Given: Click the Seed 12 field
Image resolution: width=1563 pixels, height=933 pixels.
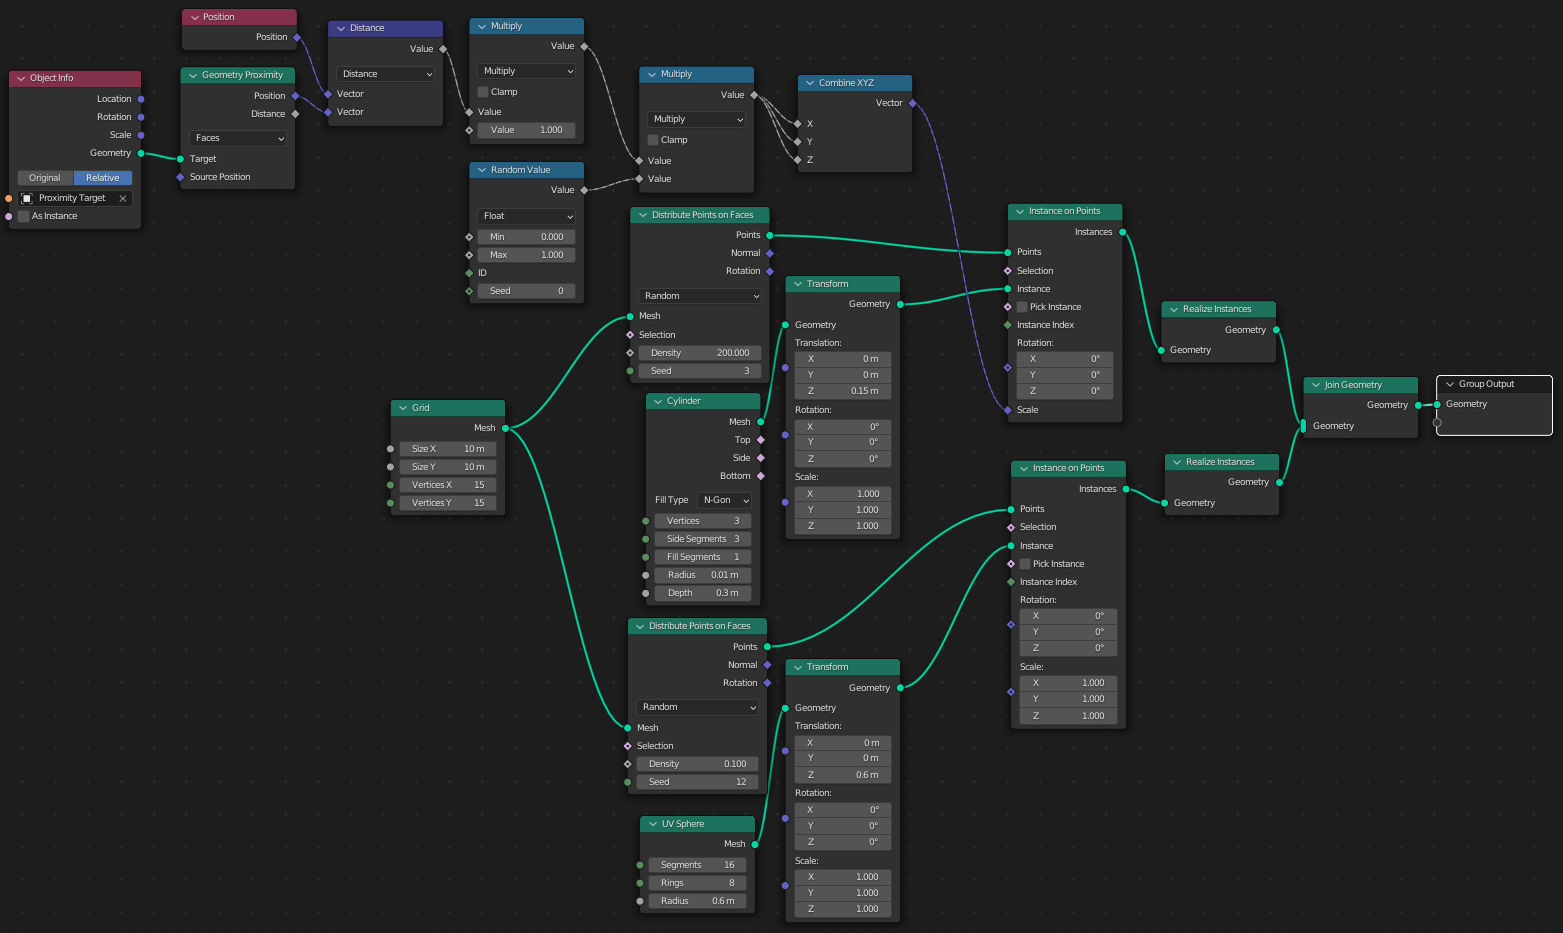Looking at the screenshot, I should [x=697, y=782].
